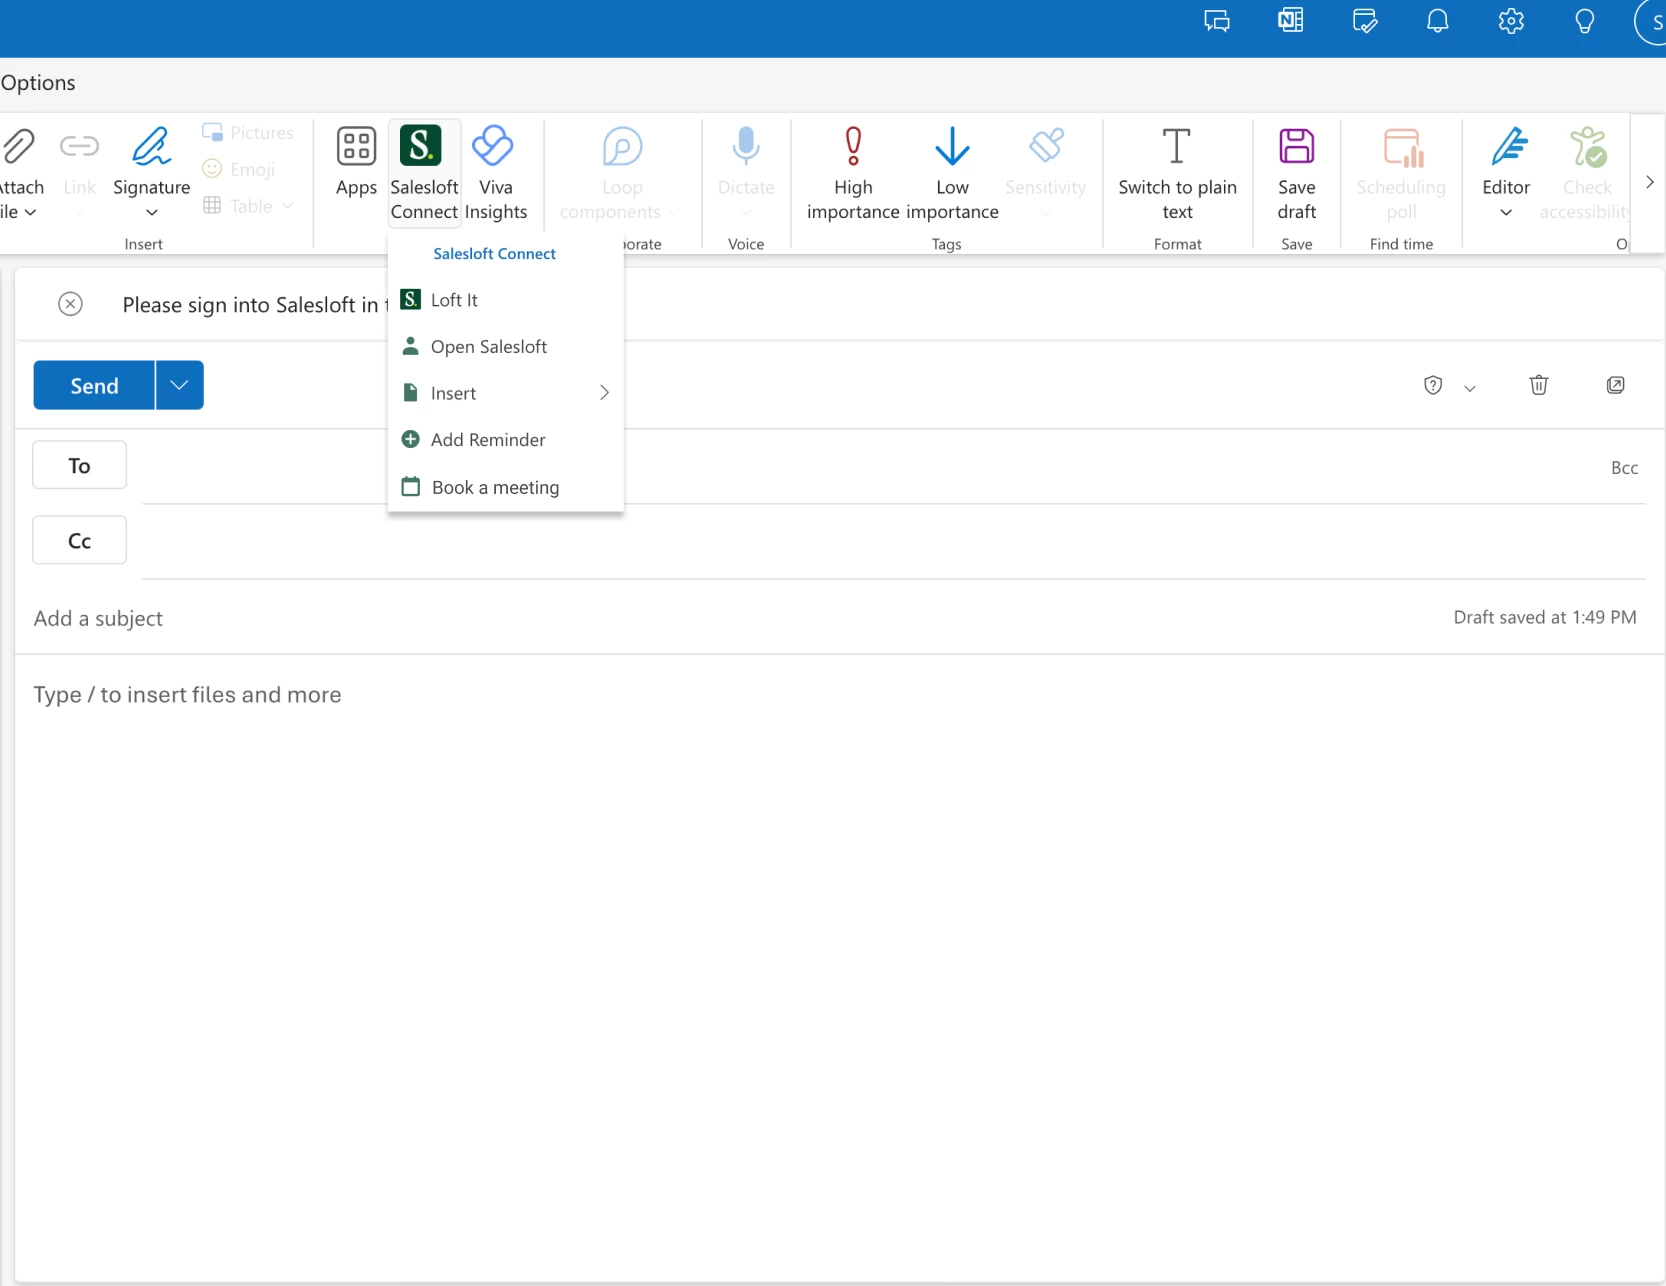1666x1286 pixels.
Task: Create a Scheduling poll
Action: [x=1401, y=172]
